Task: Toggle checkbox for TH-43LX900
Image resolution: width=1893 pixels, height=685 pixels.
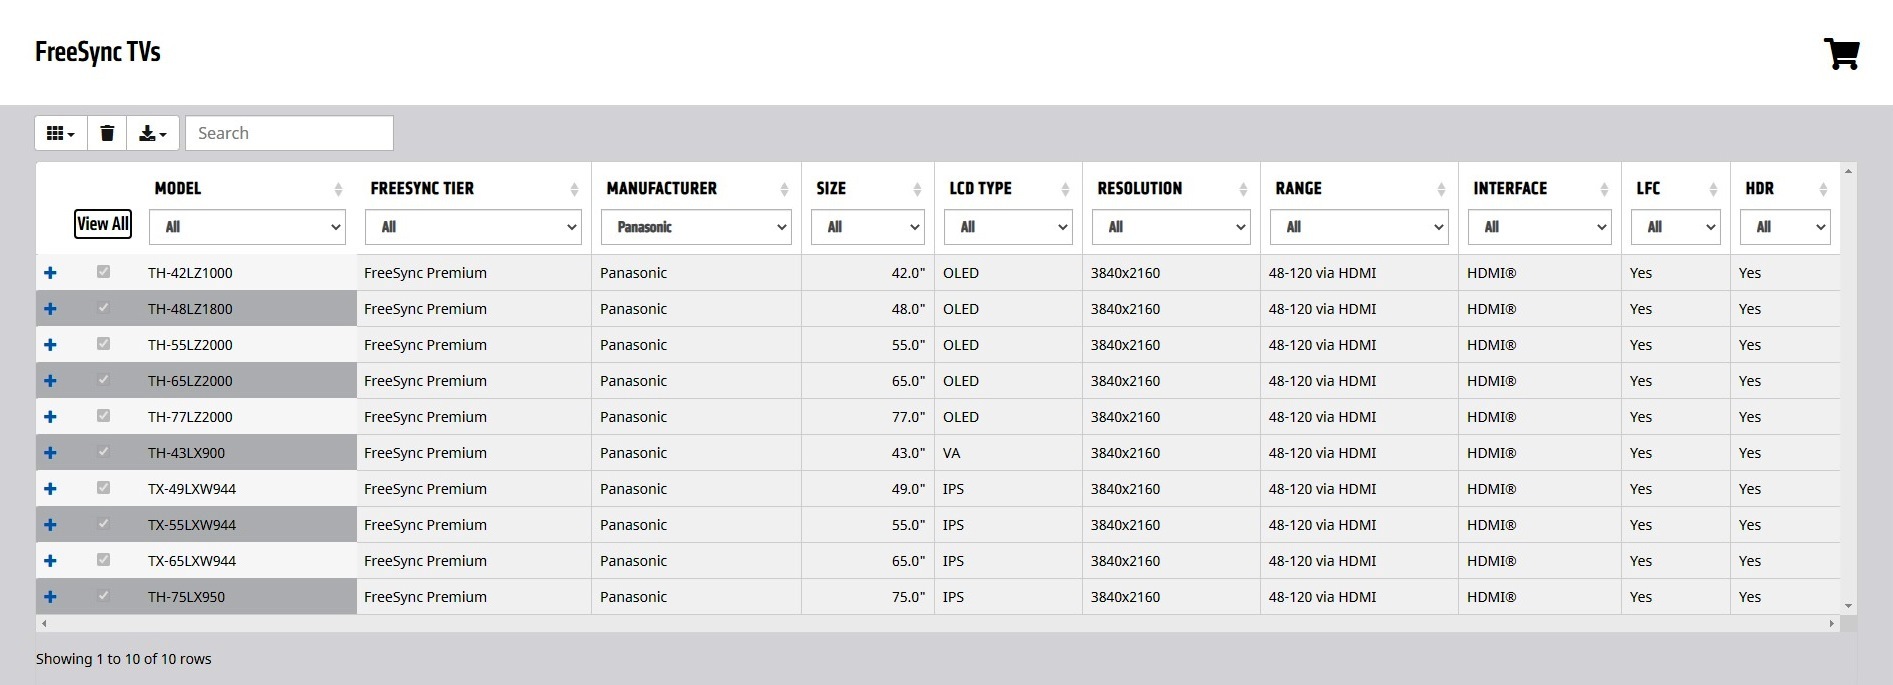Action: coord(103,452)
